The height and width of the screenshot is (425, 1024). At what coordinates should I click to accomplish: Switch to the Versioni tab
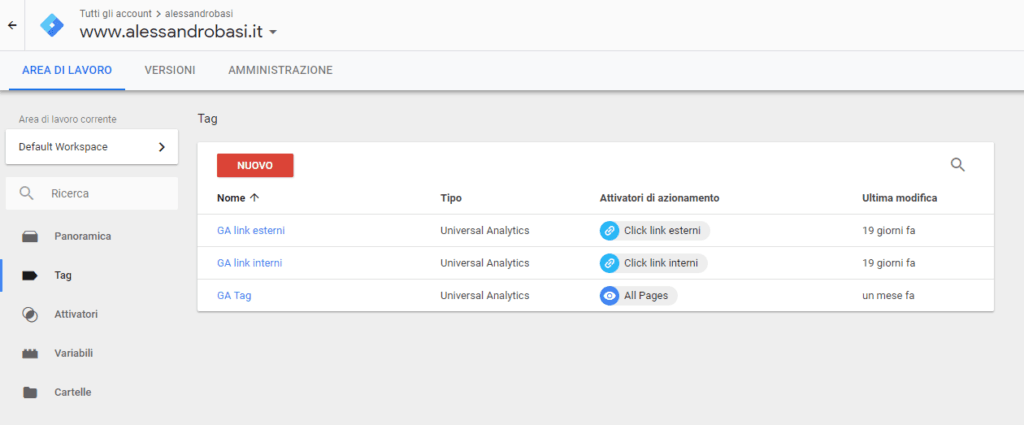coord(170,70)
